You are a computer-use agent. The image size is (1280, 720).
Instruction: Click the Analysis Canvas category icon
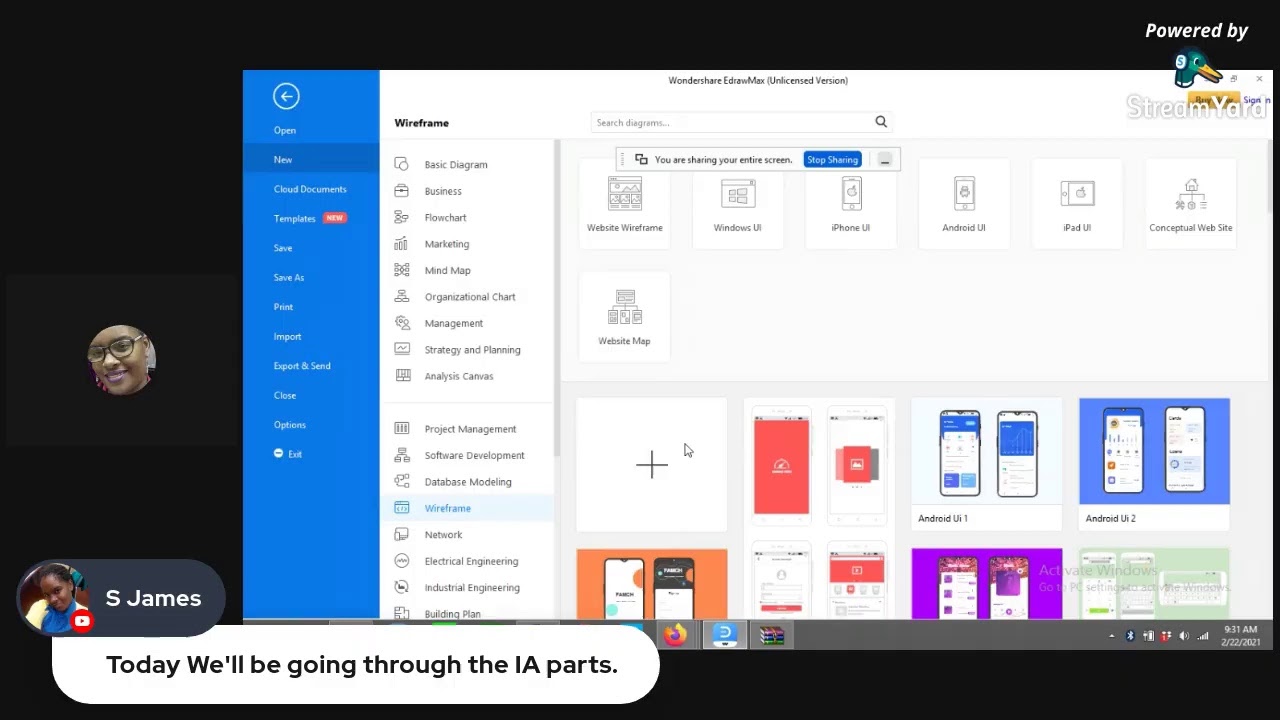pyautogui.click(x=402, y=376)
